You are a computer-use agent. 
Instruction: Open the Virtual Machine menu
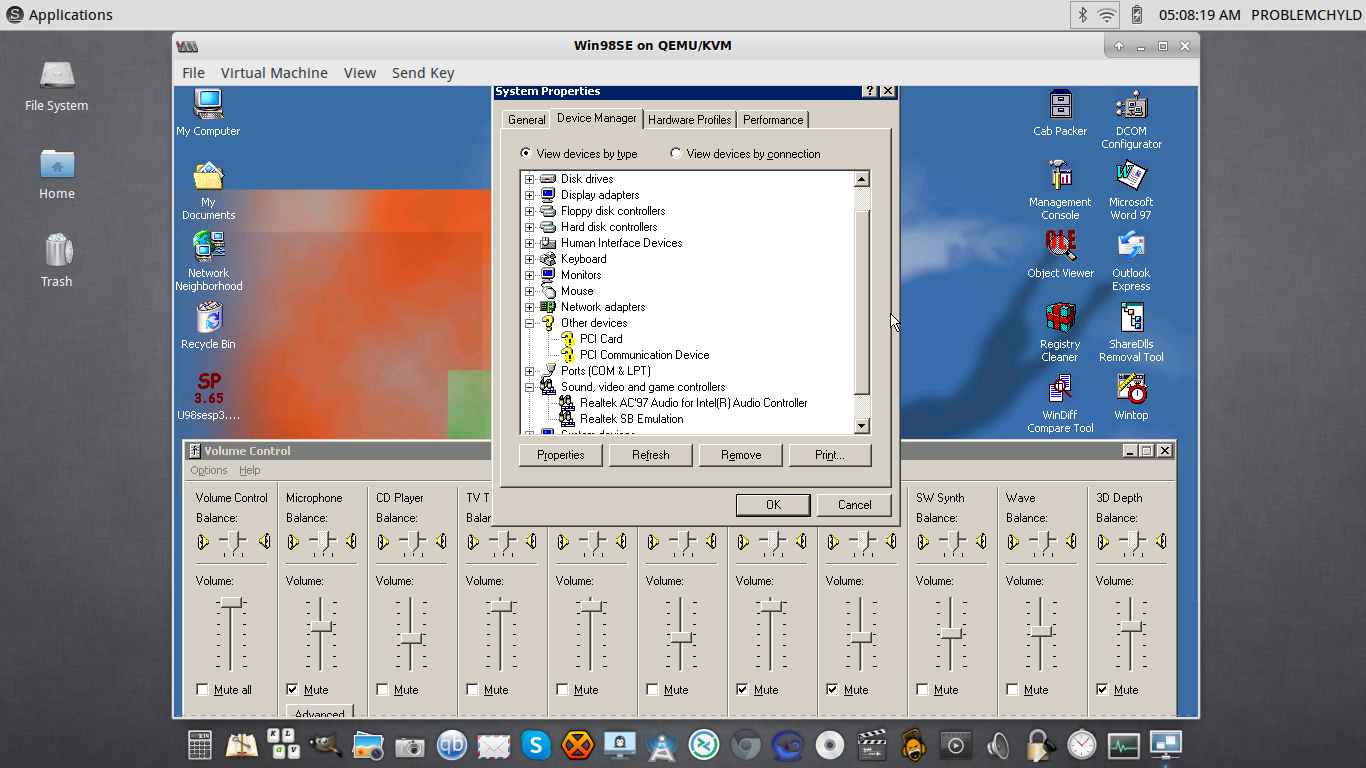pos(274,73)
